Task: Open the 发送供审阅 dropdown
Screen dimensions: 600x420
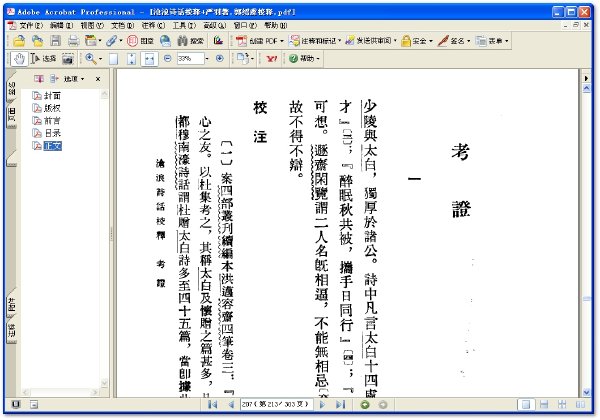Action: [x=371, y=41]
